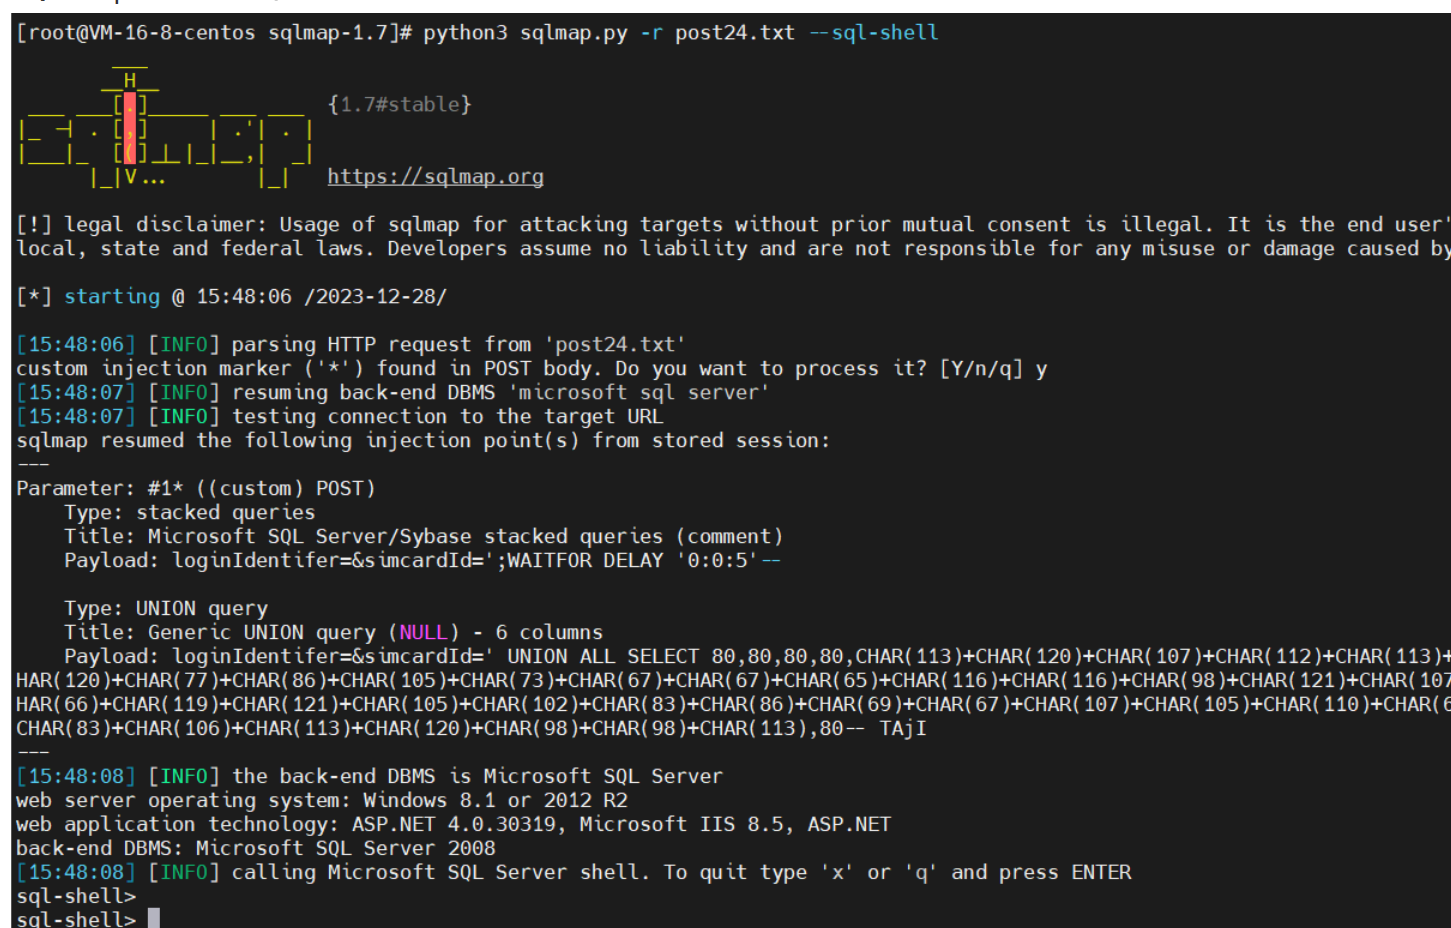Click 'parsing HTTP request from' info line
The width and height of the screenshot is (1451, 928).
(351, 345)
